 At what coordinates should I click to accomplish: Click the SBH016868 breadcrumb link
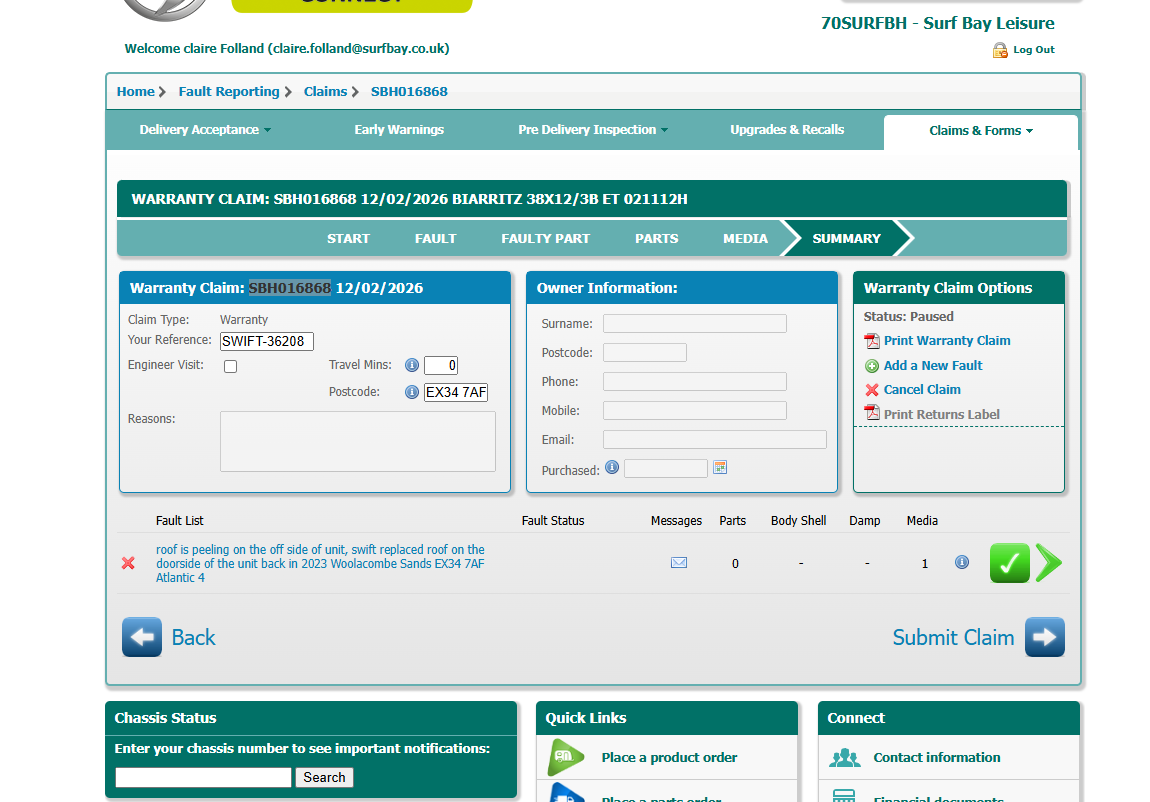[x=409, y=92]
